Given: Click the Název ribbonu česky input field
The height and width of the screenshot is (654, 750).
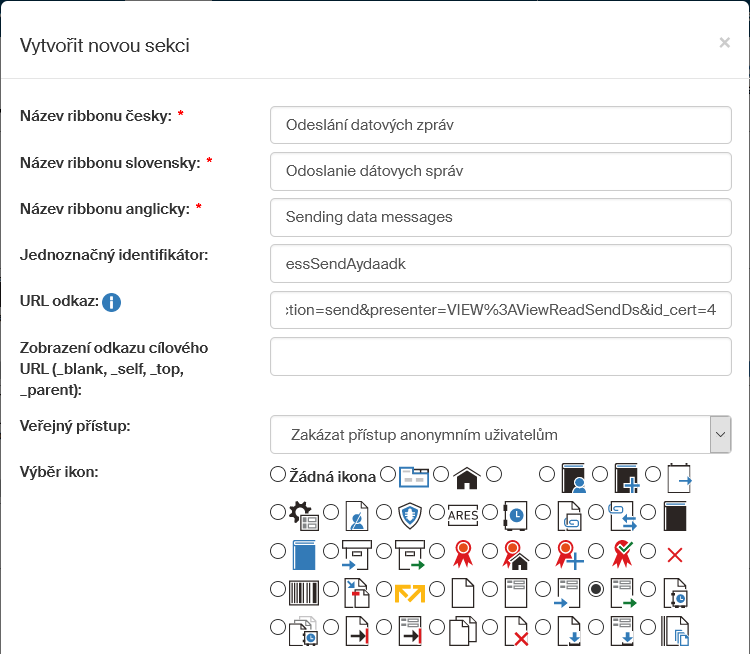Looking at the screenshot, I should [500, 125].
